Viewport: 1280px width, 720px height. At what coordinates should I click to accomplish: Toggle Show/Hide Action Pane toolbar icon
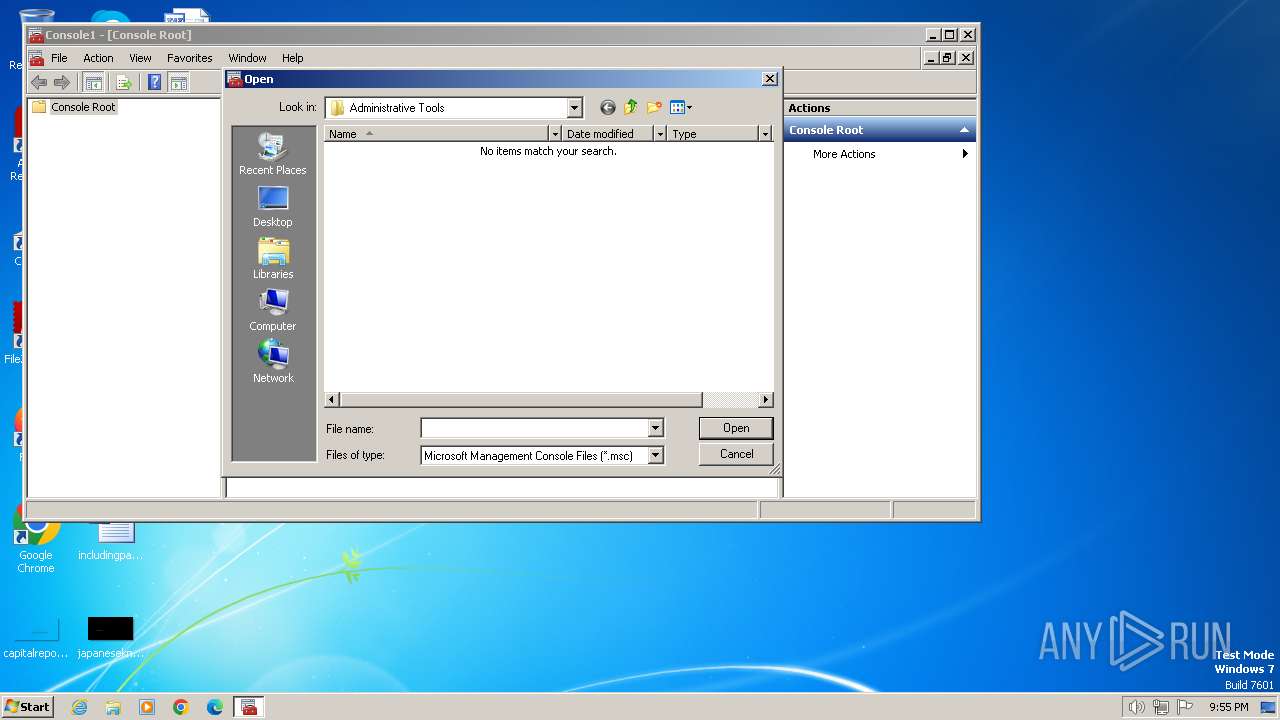click(178, 83)
